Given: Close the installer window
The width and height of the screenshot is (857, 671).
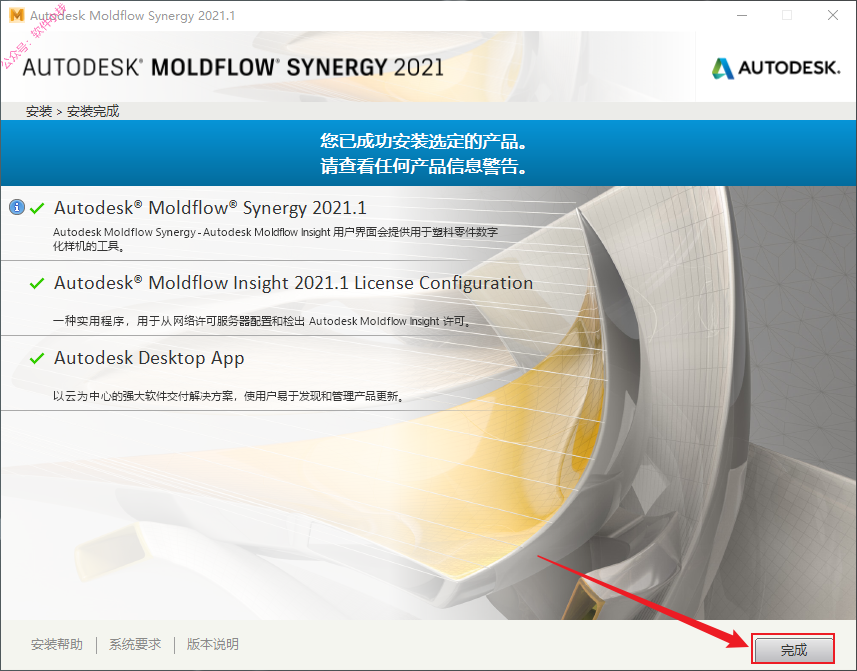Looking at the screenshot, I should tap(832, 15).
